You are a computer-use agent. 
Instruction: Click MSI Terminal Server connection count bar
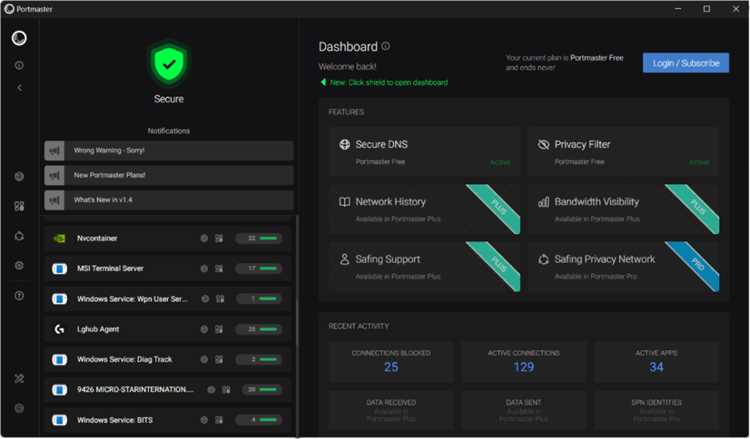tap(259, 268)
